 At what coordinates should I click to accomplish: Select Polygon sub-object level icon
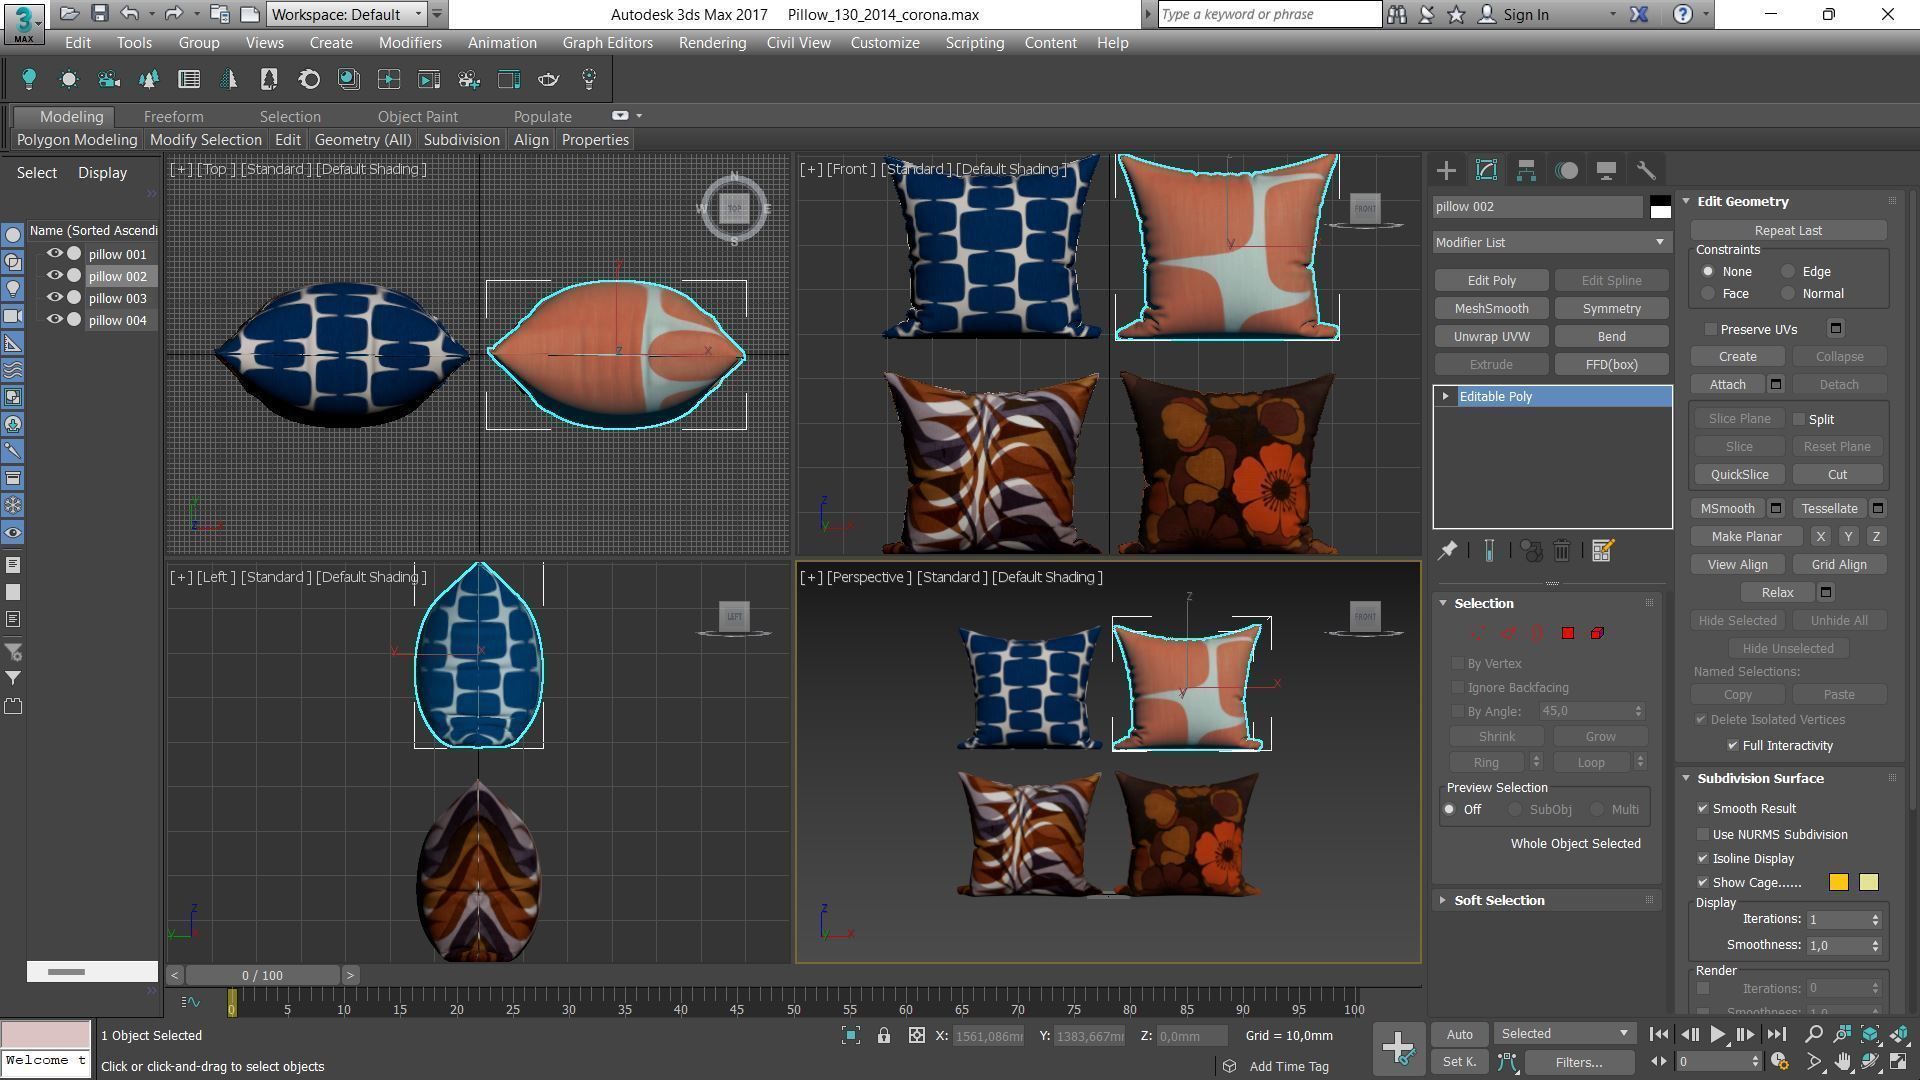pos(1568,633)
